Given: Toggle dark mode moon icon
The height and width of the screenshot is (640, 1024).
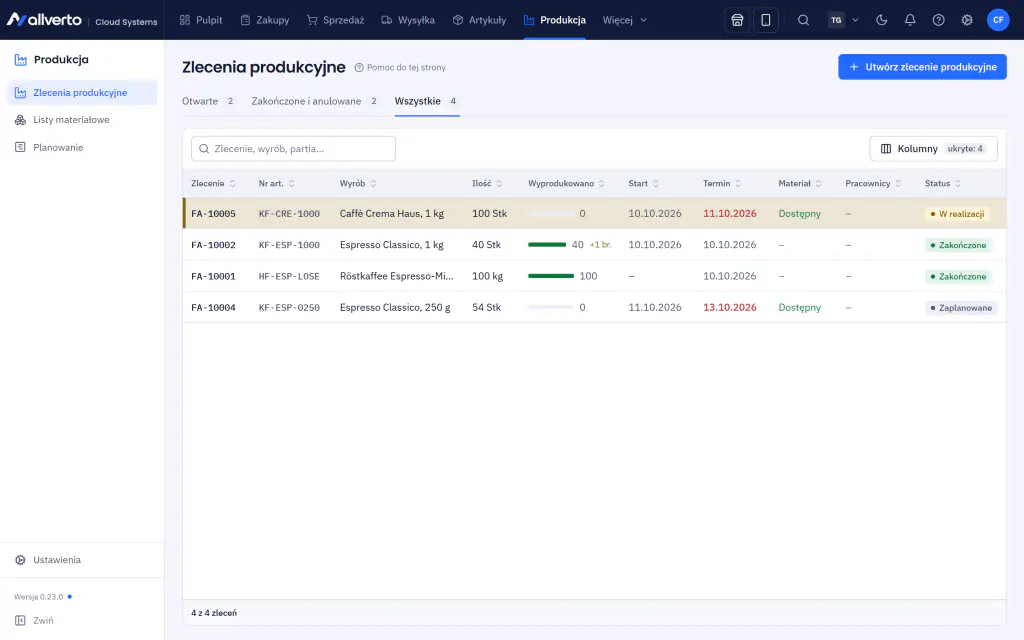Looking at the screenshot, I should tap(882, 20).
